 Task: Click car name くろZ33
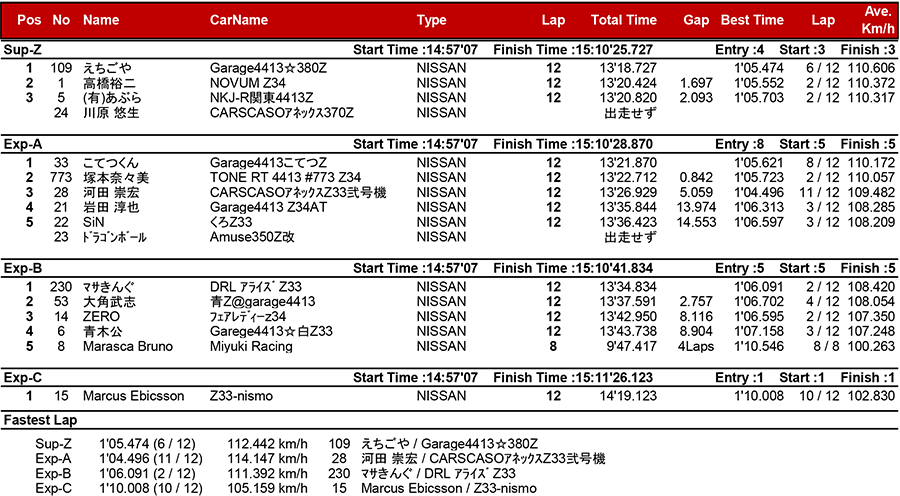(231, 223)
